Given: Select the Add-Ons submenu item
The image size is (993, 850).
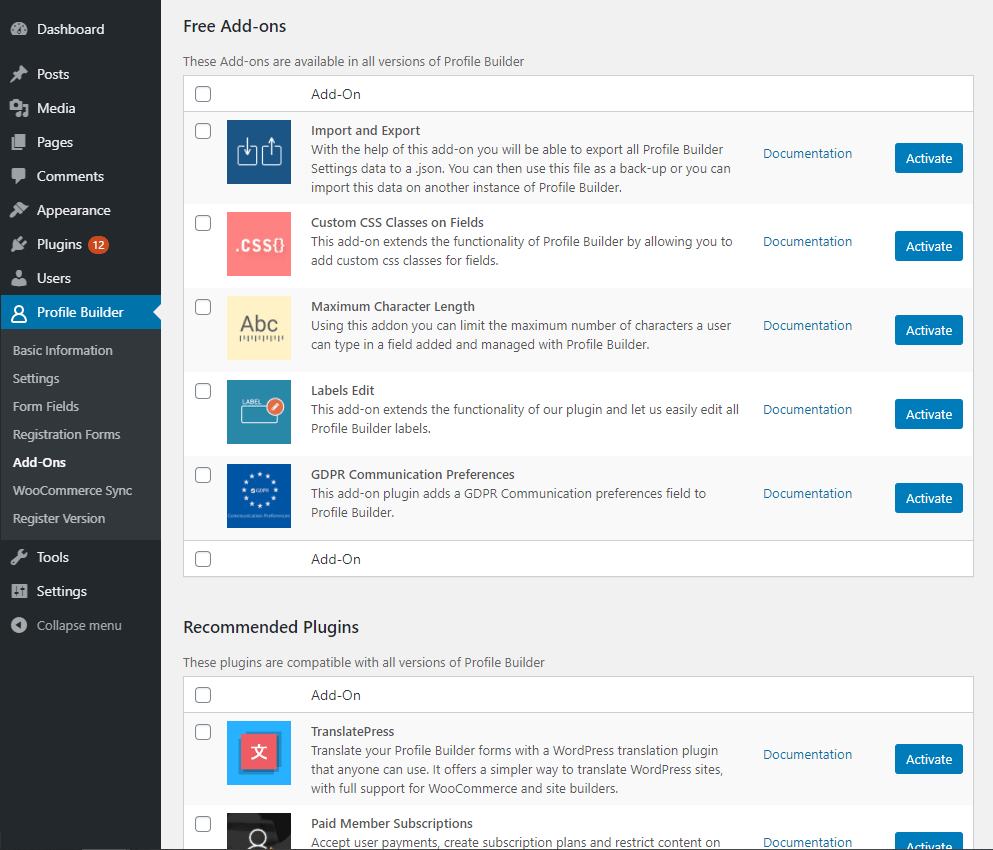Looking at the screenshot, I should click(x=39, y=462).
